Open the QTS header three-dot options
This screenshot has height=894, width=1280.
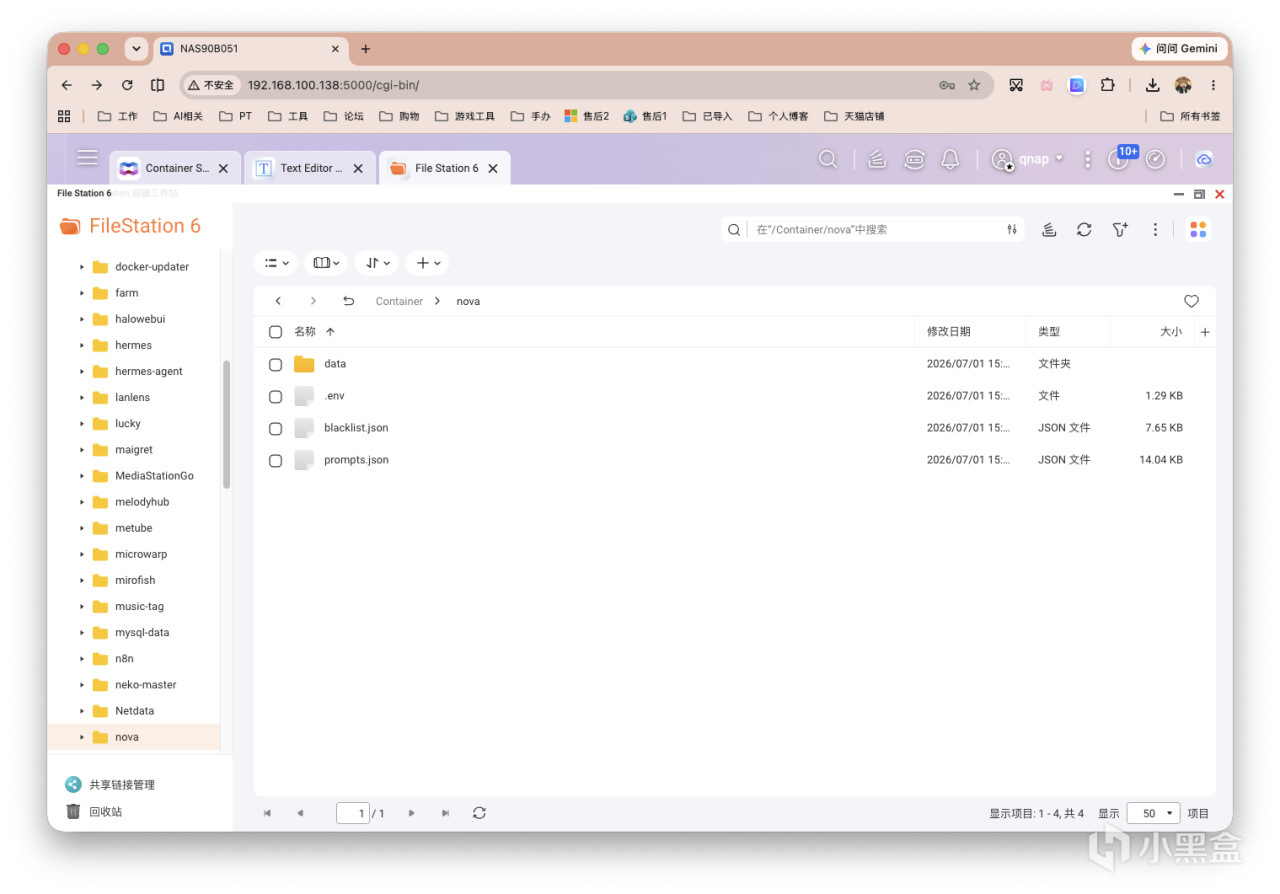(1087, 159)
